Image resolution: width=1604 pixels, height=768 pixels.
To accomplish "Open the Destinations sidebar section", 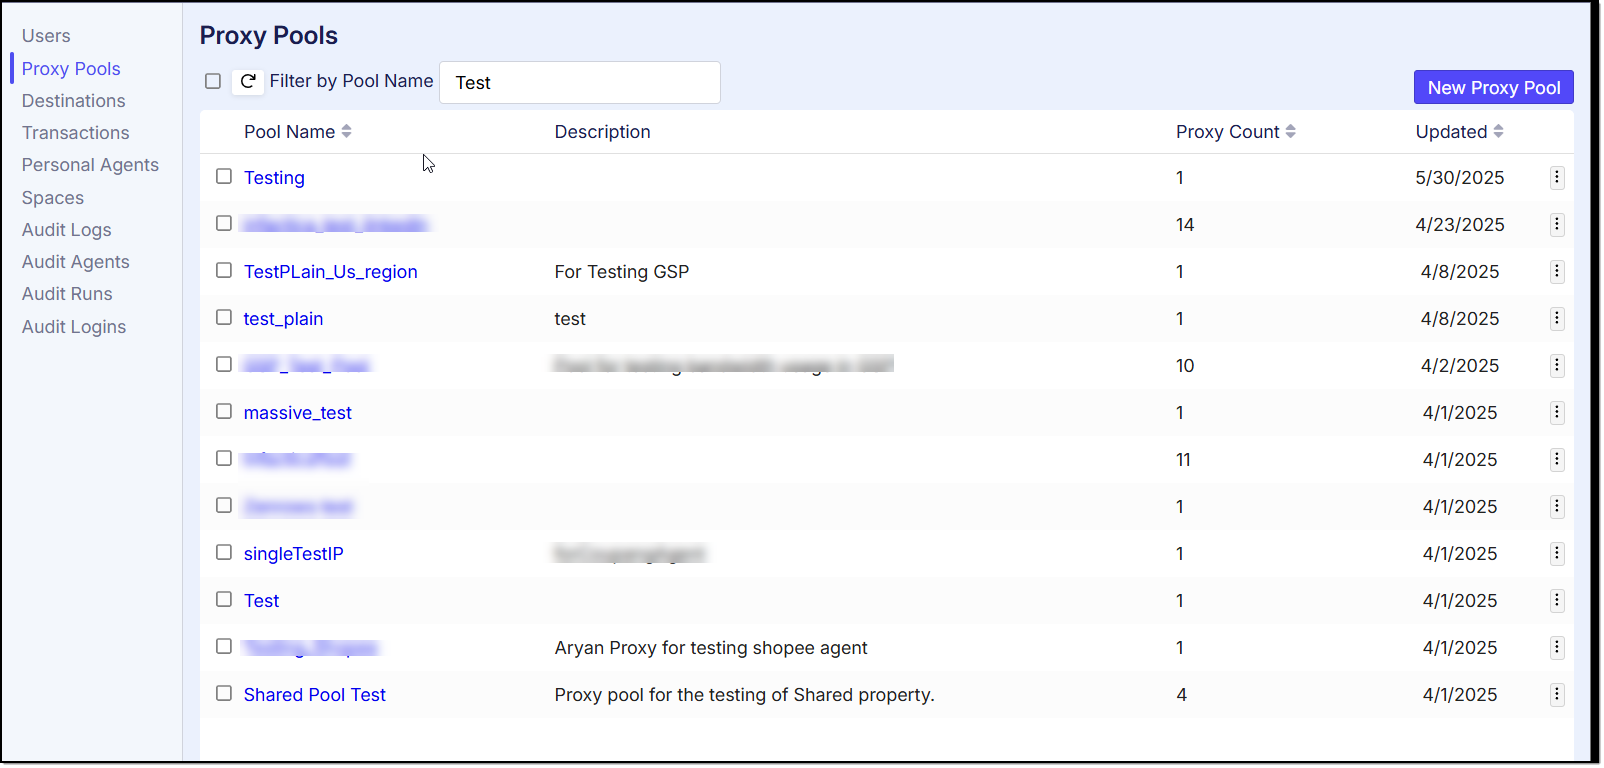I will [x=74, y=101].
